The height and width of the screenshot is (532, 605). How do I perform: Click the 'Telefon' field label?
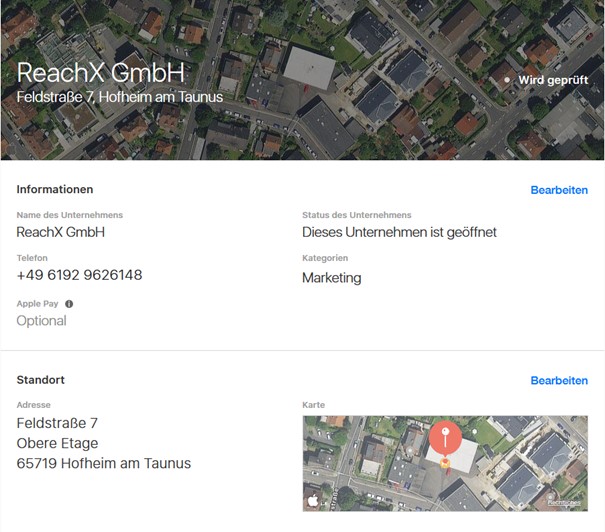coord(32,258)
